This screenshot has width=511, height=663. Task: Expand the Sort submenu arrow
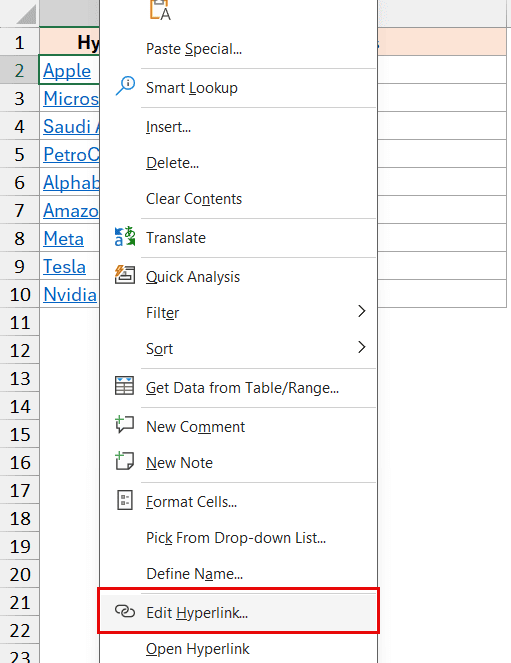point(361,347)
